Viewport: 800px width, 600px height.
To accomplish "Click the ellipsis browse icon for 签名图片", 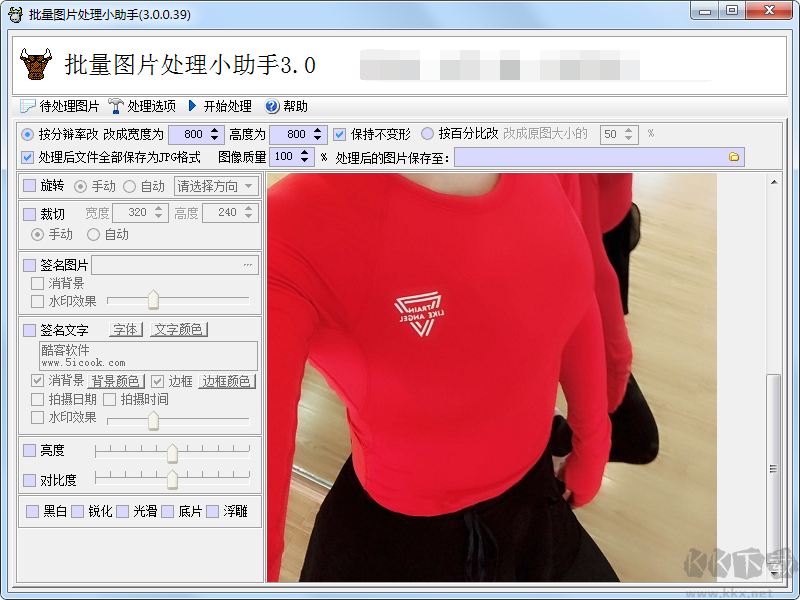I will 247,265.
